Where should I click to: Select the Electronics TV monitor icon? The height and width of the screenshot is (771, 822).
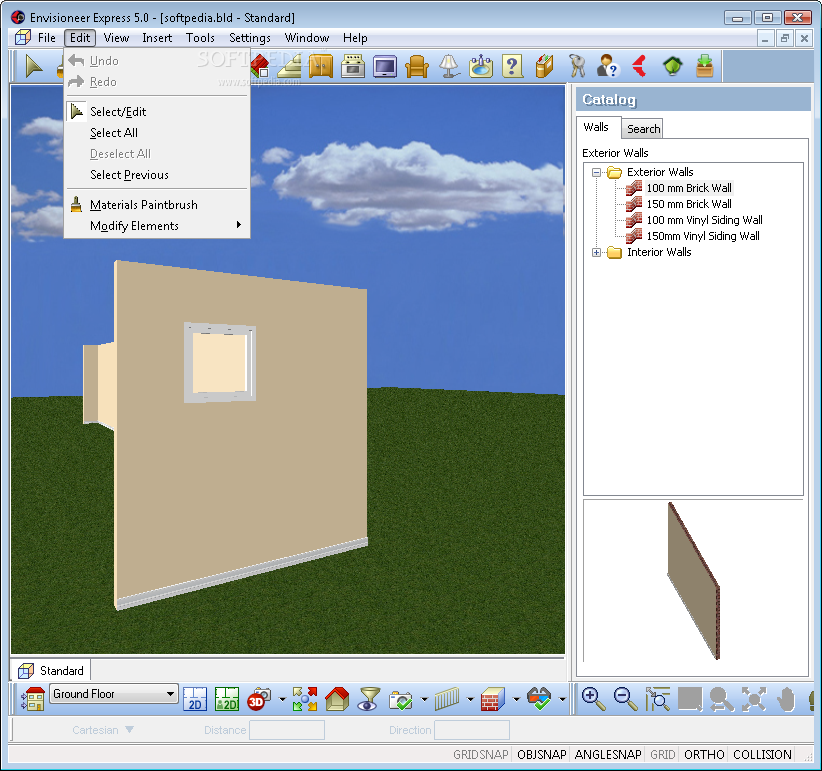(385, 67)
